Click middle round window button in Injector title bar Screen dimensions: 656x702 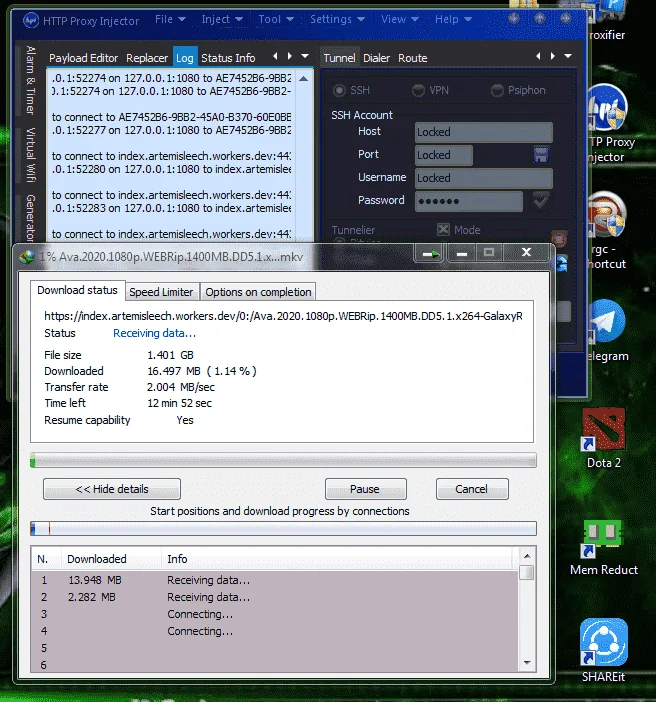pyautogui.click(x=540, y=18)
